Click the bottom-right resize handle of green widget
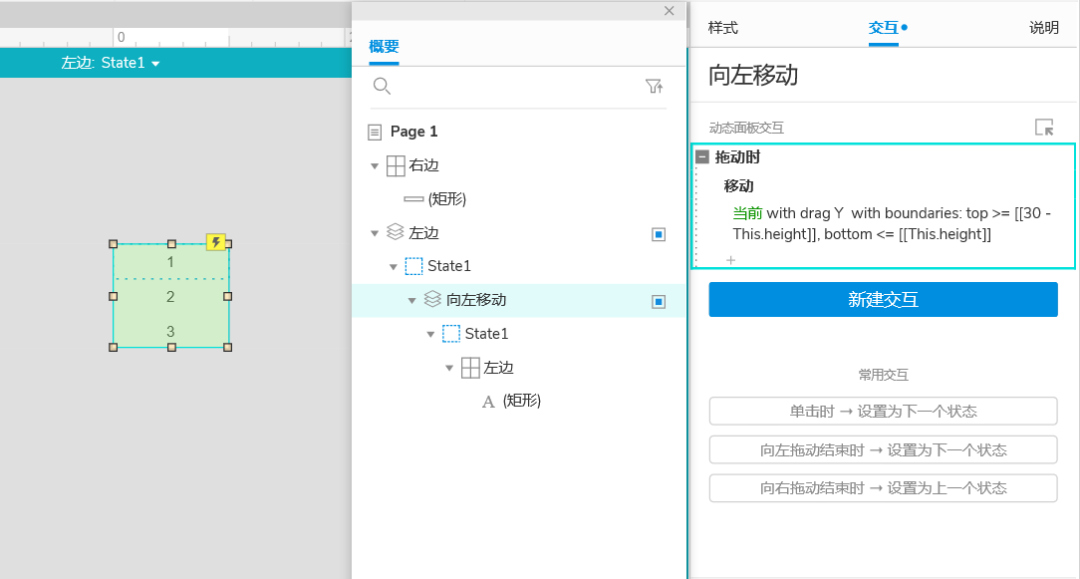The height and width of the screenshot is (579, 1080). click(x=228, y=347)
